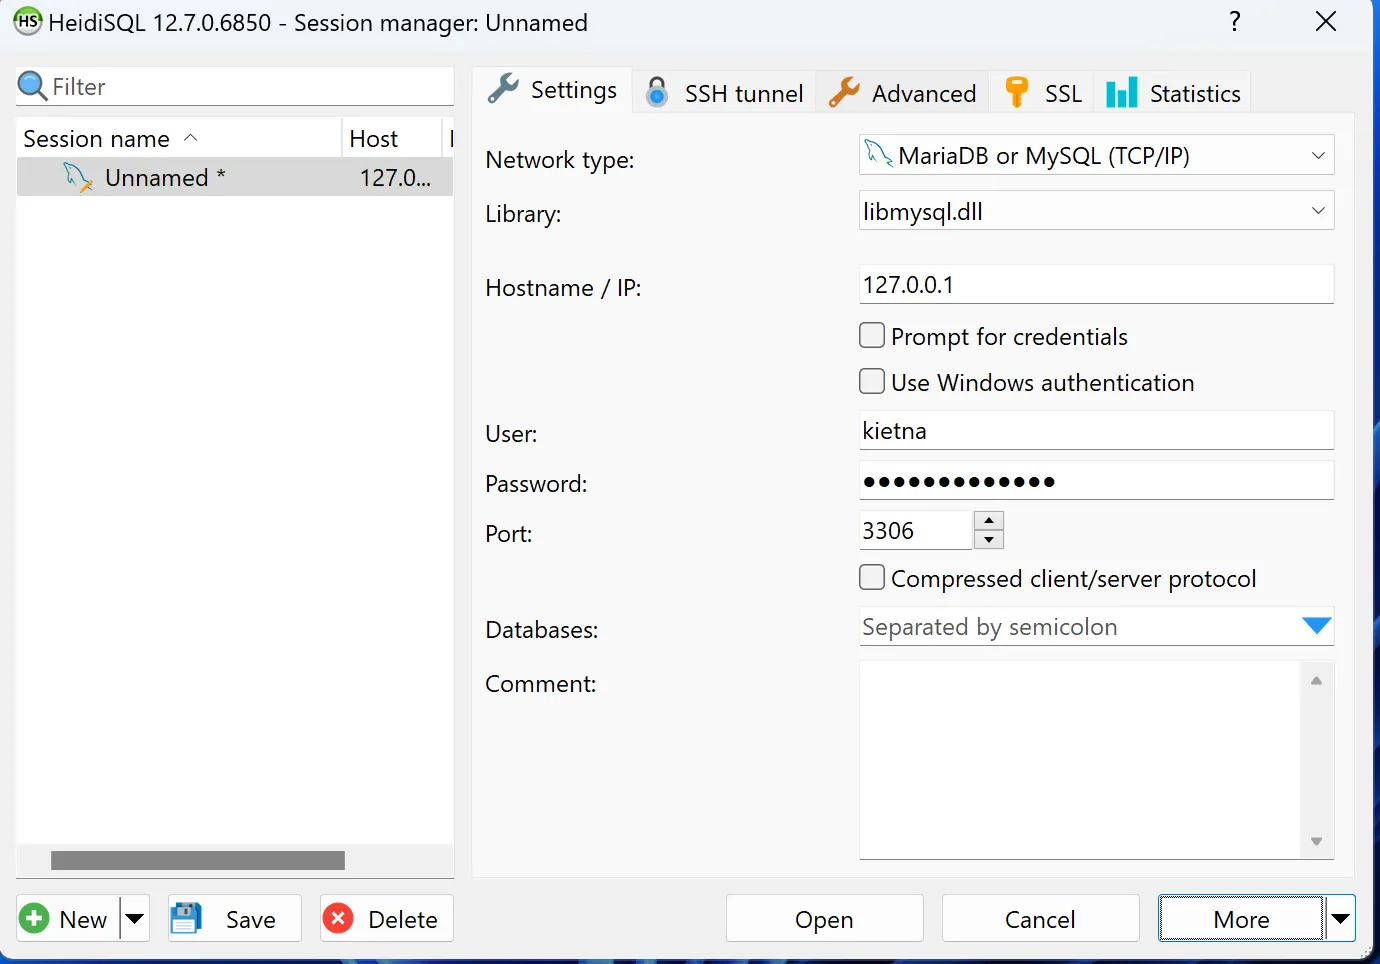Viewport: 1380px width, 964px height.
Task: Click the More button
Action: (1241, 918)
